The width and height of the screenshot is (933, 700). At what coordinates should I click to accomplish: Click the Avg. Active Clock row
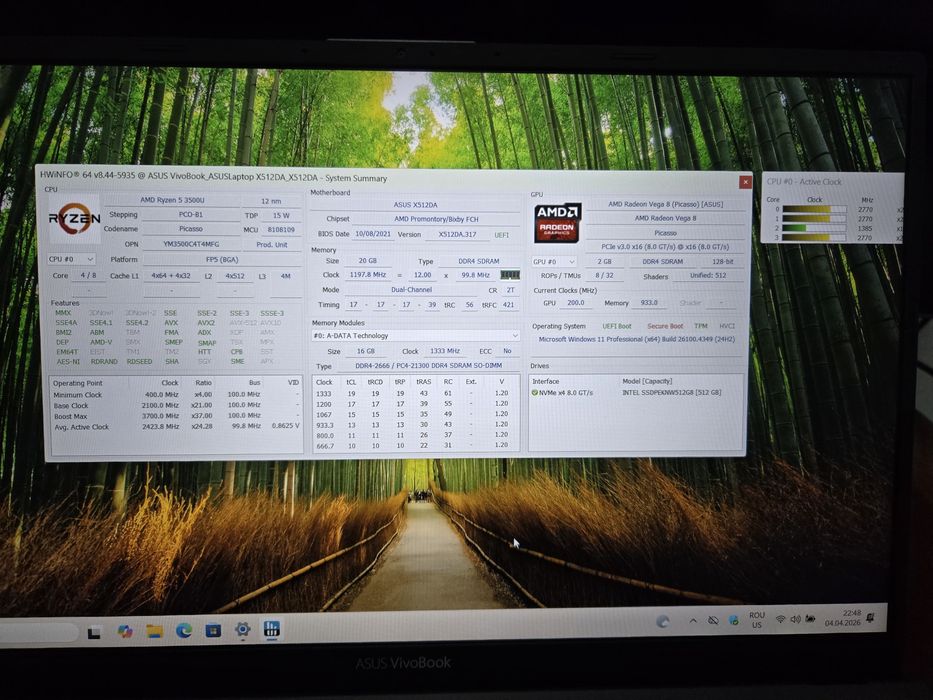[x=176, y=427]
